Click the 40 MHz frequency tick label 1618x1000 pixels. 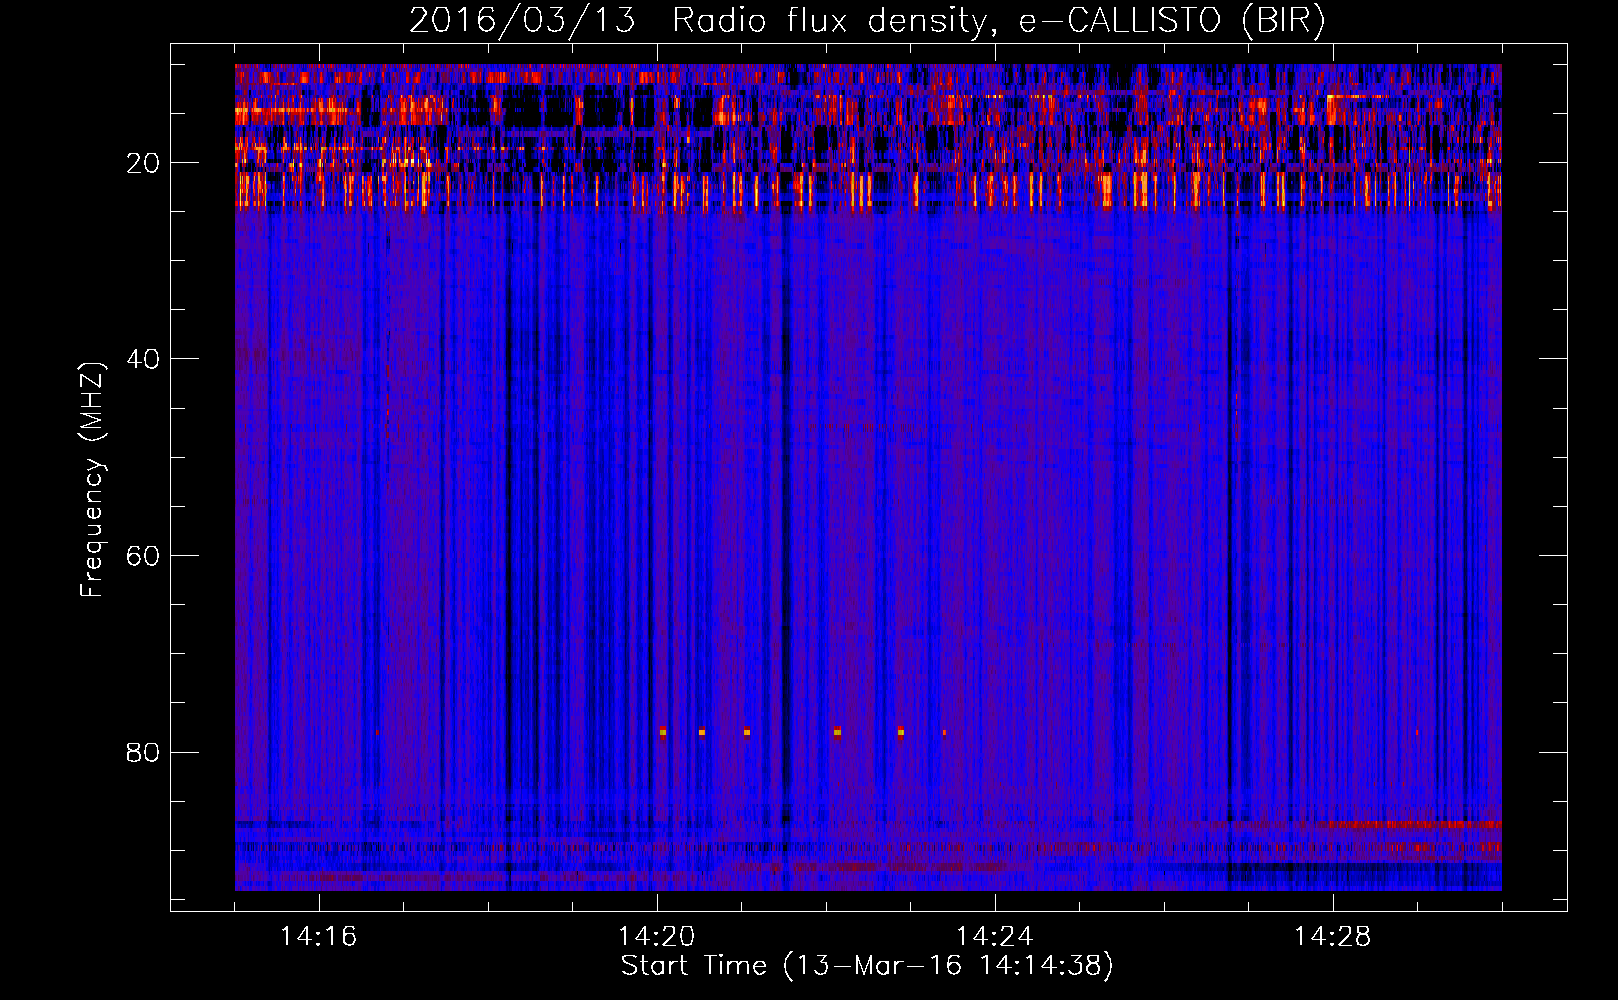coord(143,359)
